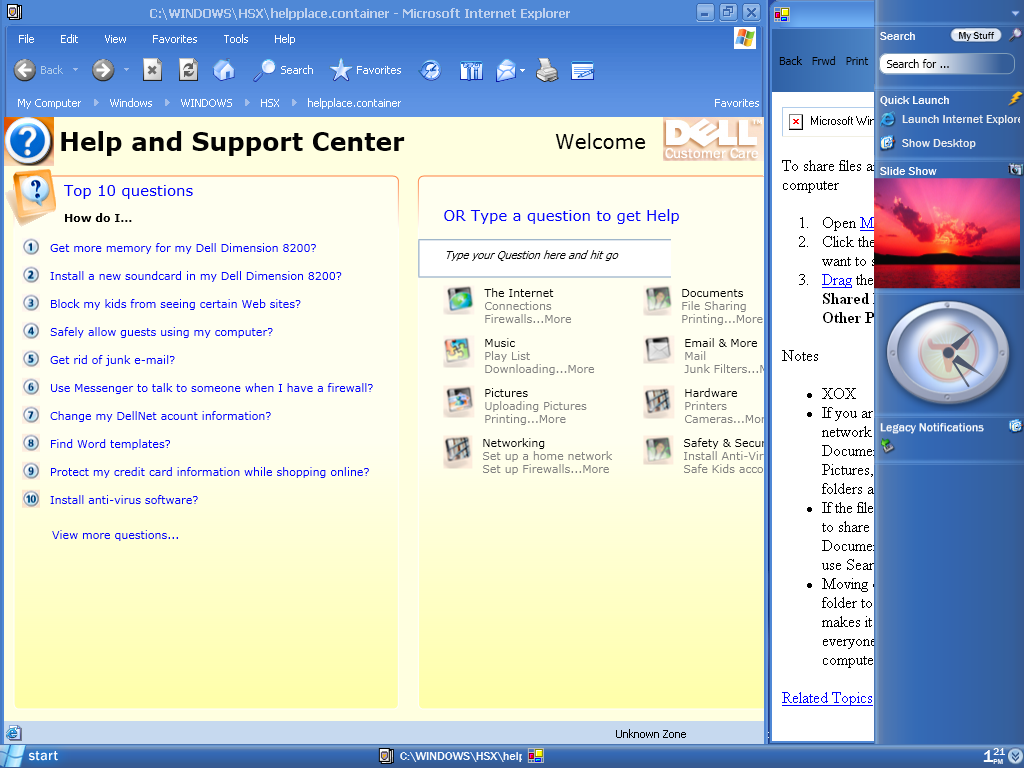Open 'Related Topics' link in help window
The height and width of the screenshot is (768, 1024).
click(827, 698)
